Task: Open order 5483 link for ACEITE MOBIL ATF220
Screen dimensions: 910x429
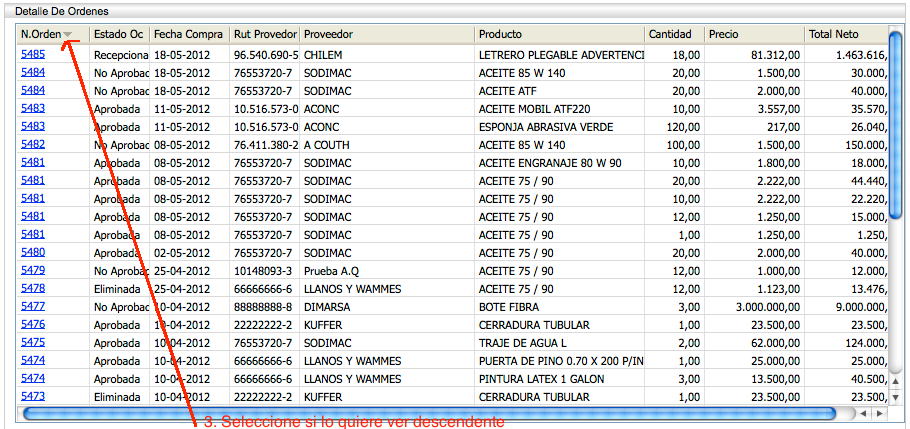Action: (x=33, y=108)
